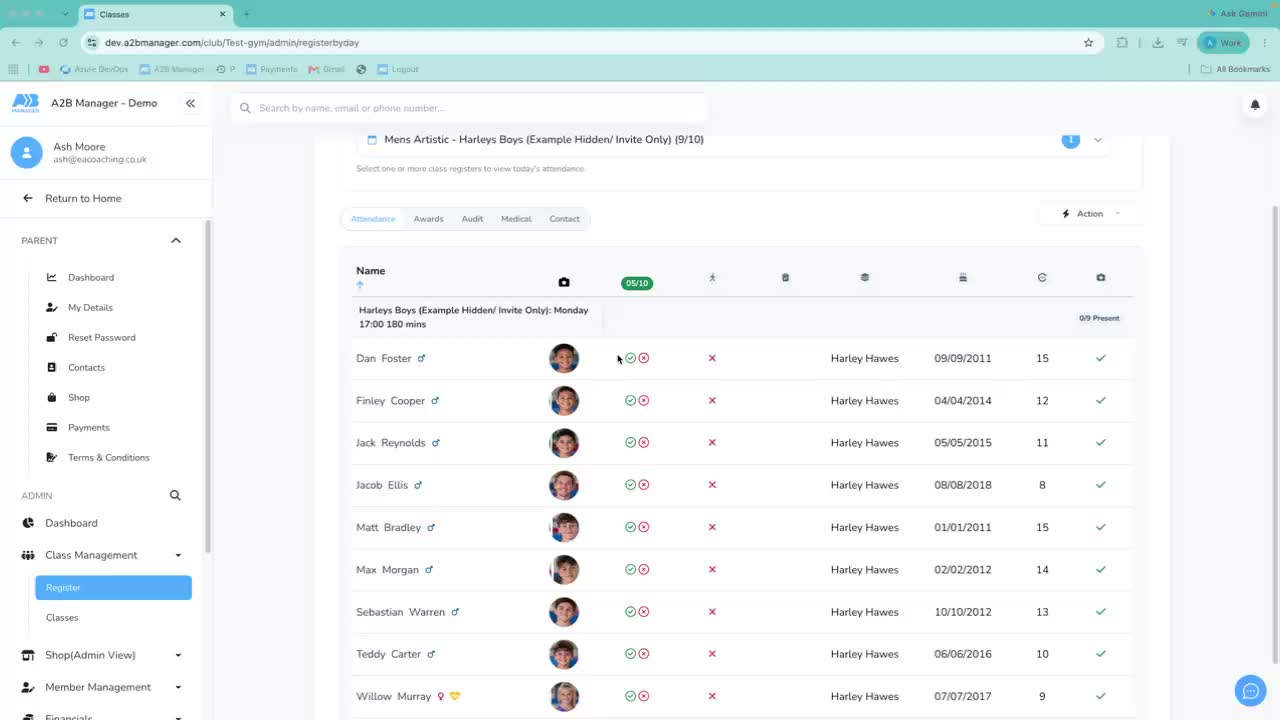The image size is (1280, 720).
Task: Go to Classes under Class Management
Action: (x=62, y=617)
